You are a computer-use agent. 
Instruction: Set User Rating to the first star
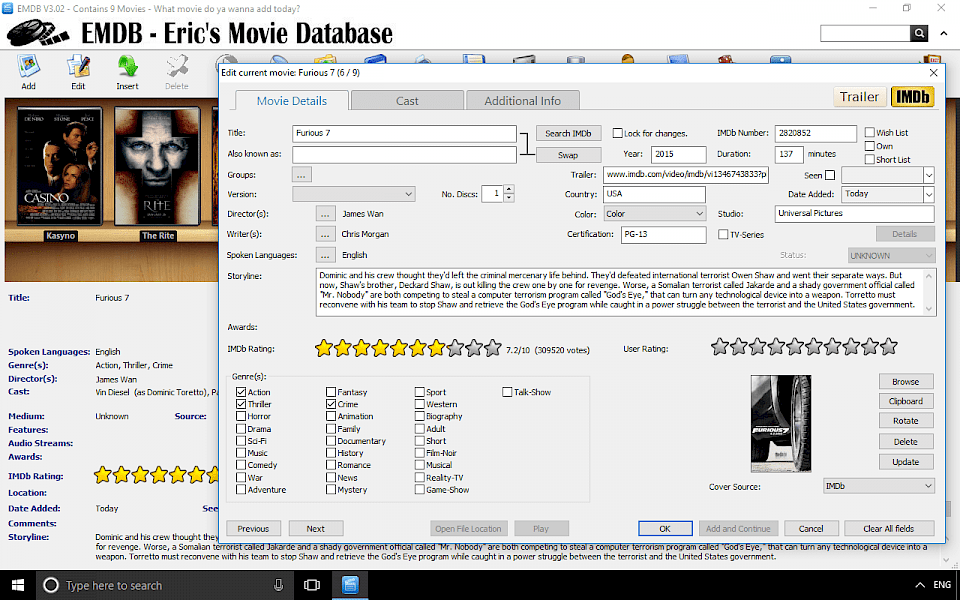coord(719,347)
